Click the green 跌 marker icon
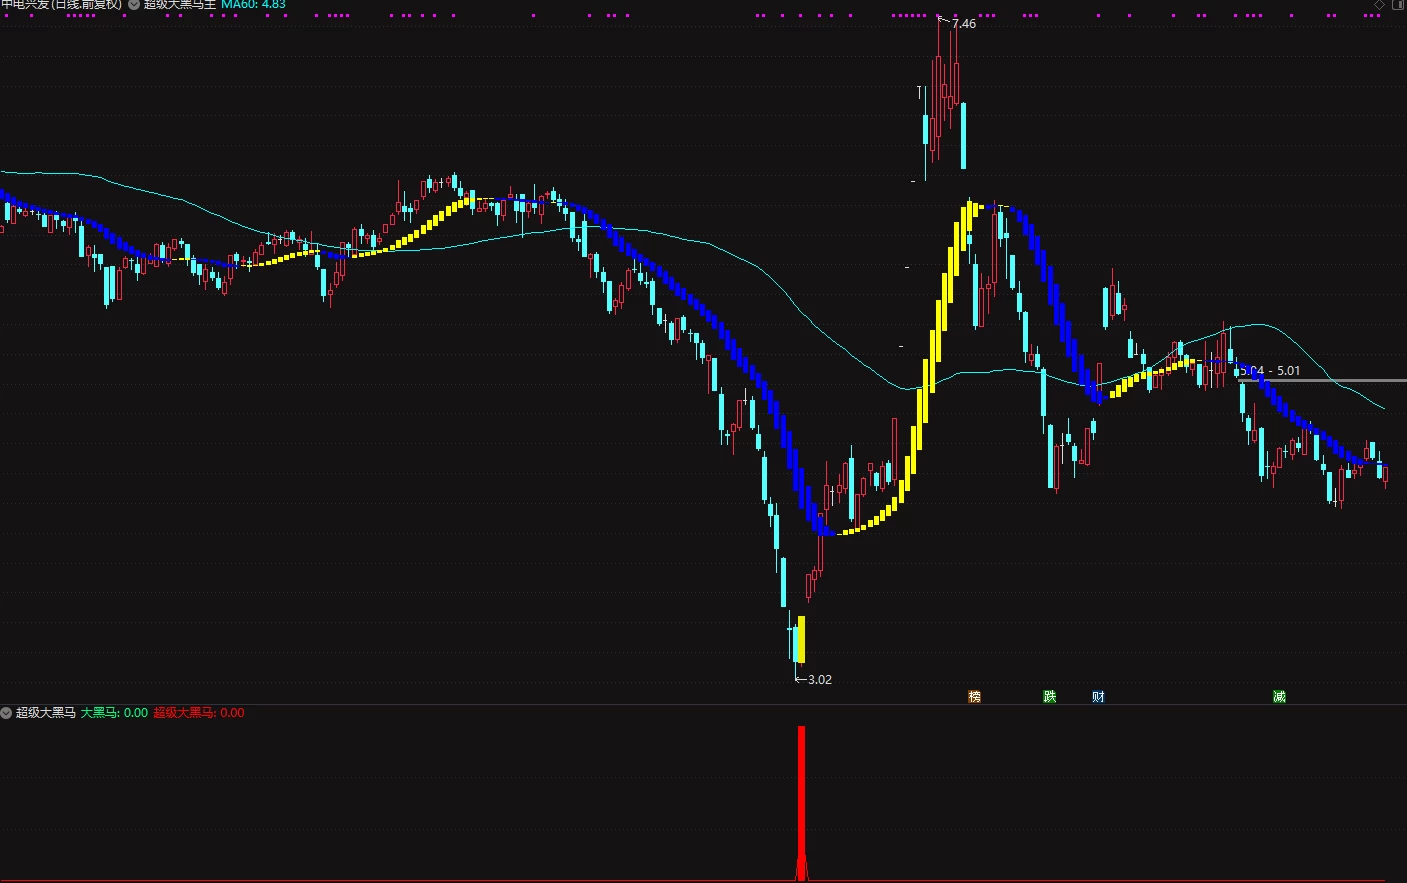The width and height of the screenshot is (1407, 883). pos(1049,697)
